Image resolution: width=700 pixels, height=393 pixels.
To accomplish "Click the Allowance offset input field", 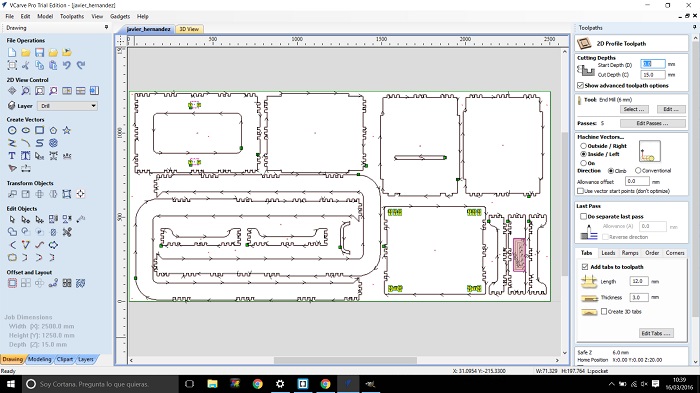I will pyautogui.click(x=637, y=181).
